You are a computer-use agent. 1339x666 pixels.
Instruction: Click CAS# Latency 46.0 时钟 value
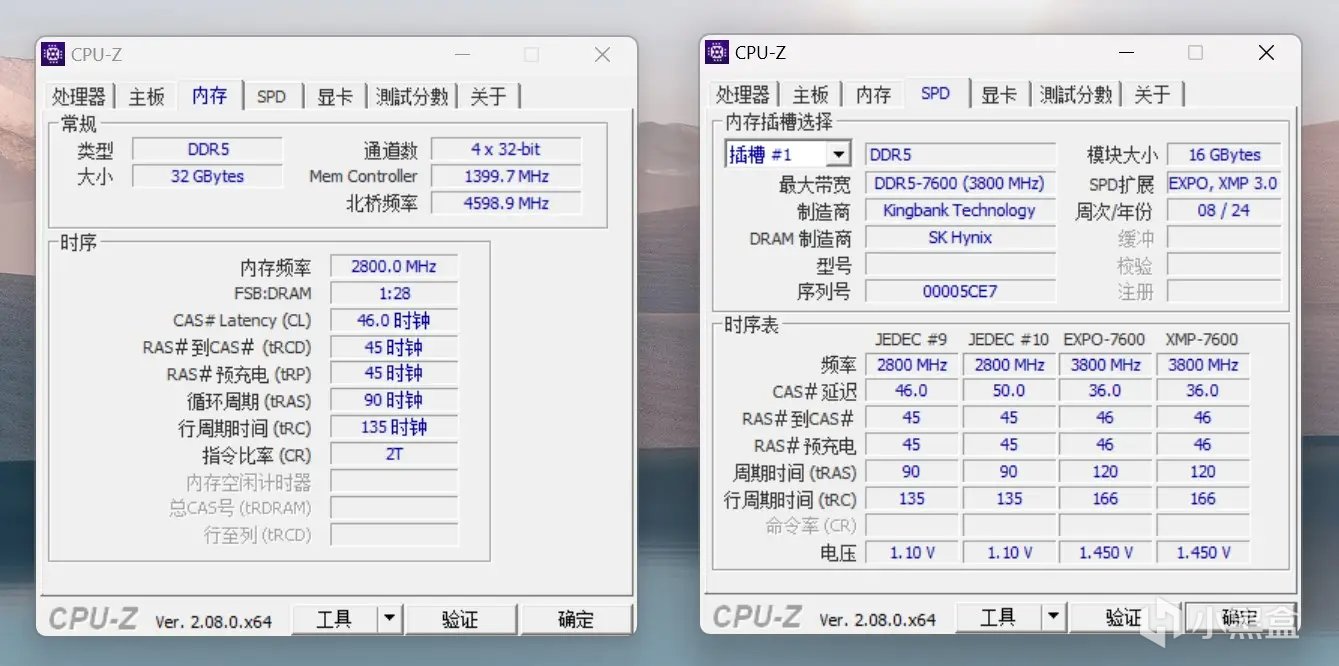pyautogui.click(x=394, y=320)
